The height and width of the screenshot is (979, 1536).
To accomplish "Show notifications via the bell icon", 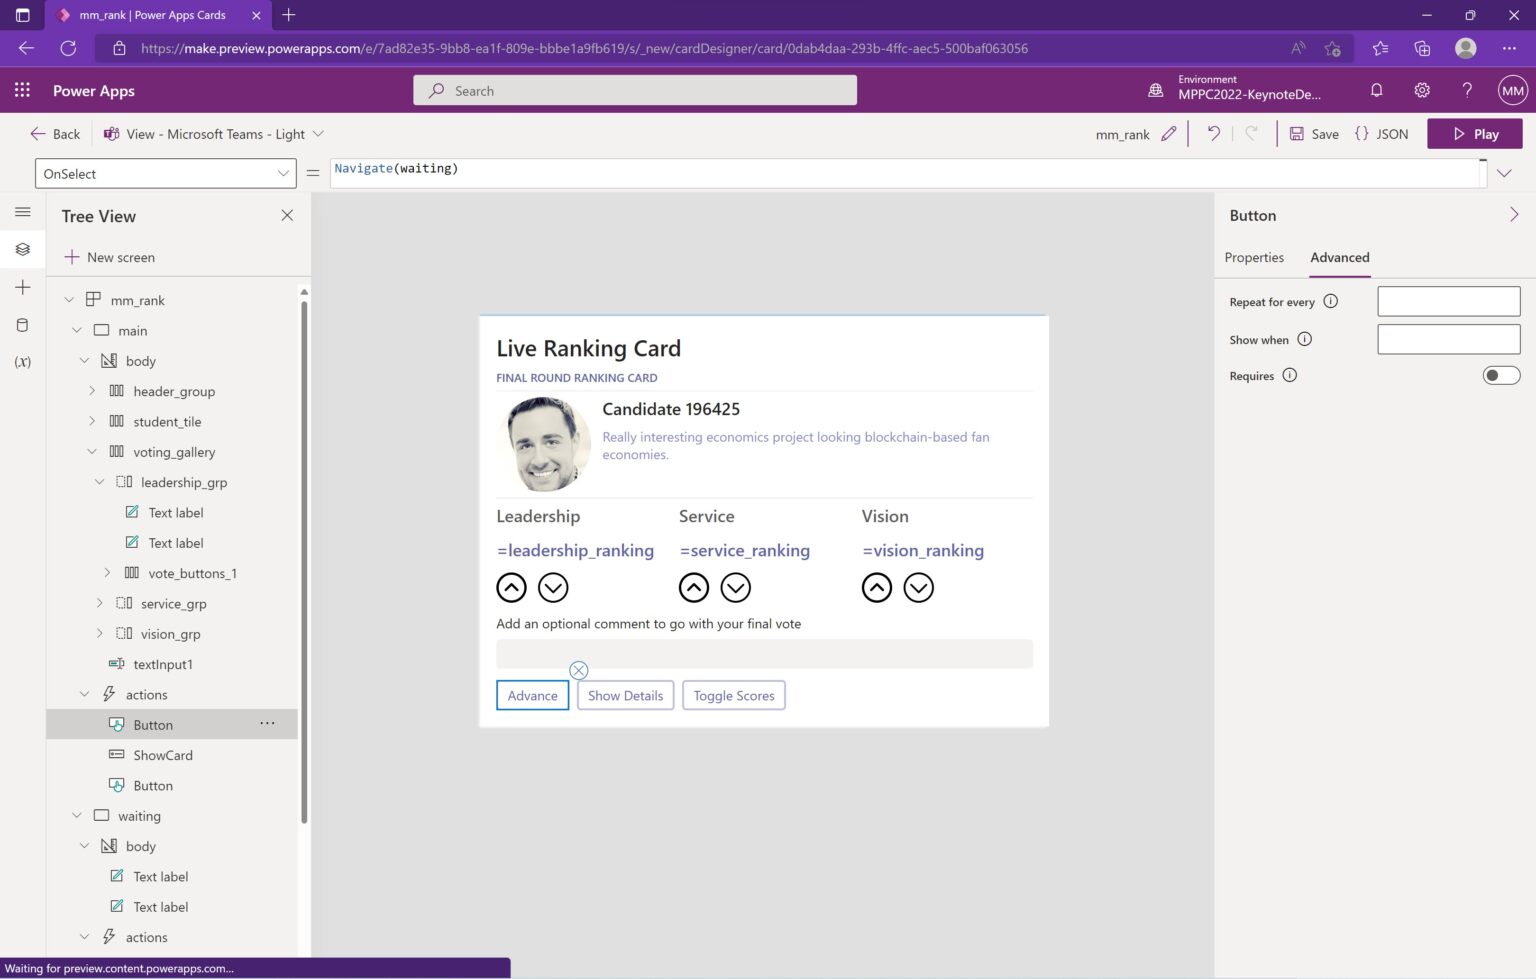I will [1377, 90].
